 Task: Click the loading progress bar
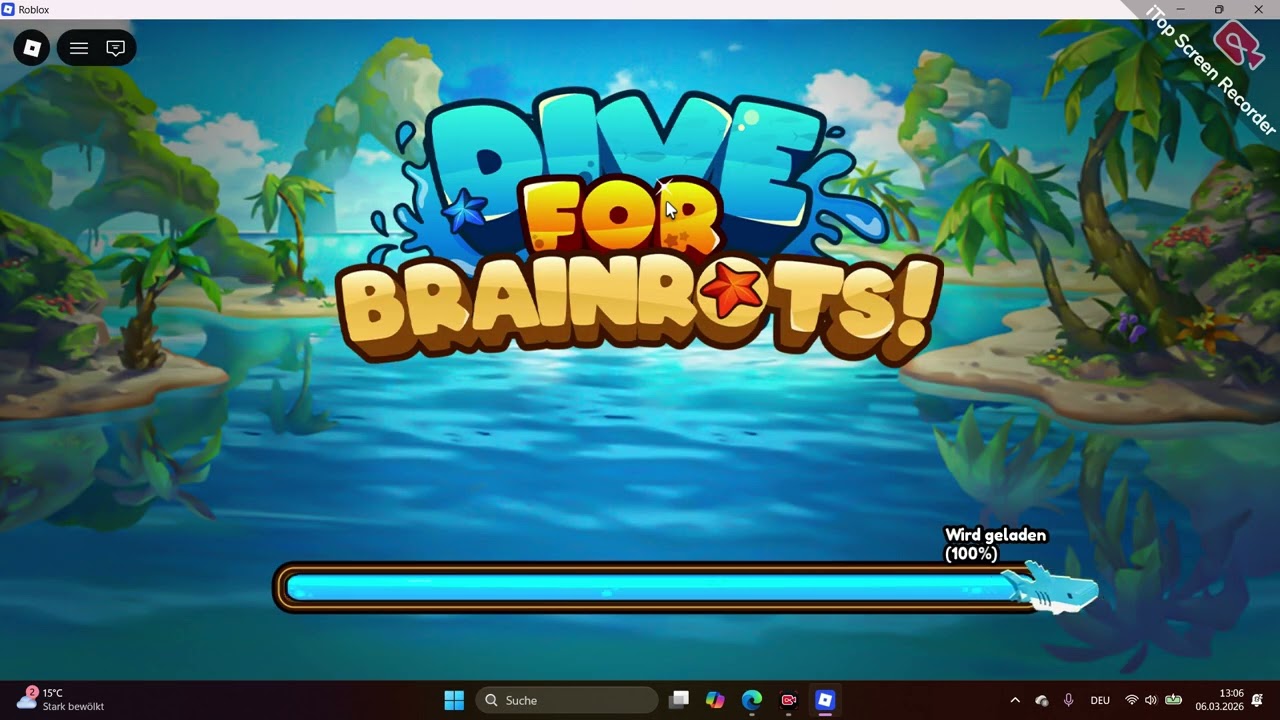(x=660, y=588)
